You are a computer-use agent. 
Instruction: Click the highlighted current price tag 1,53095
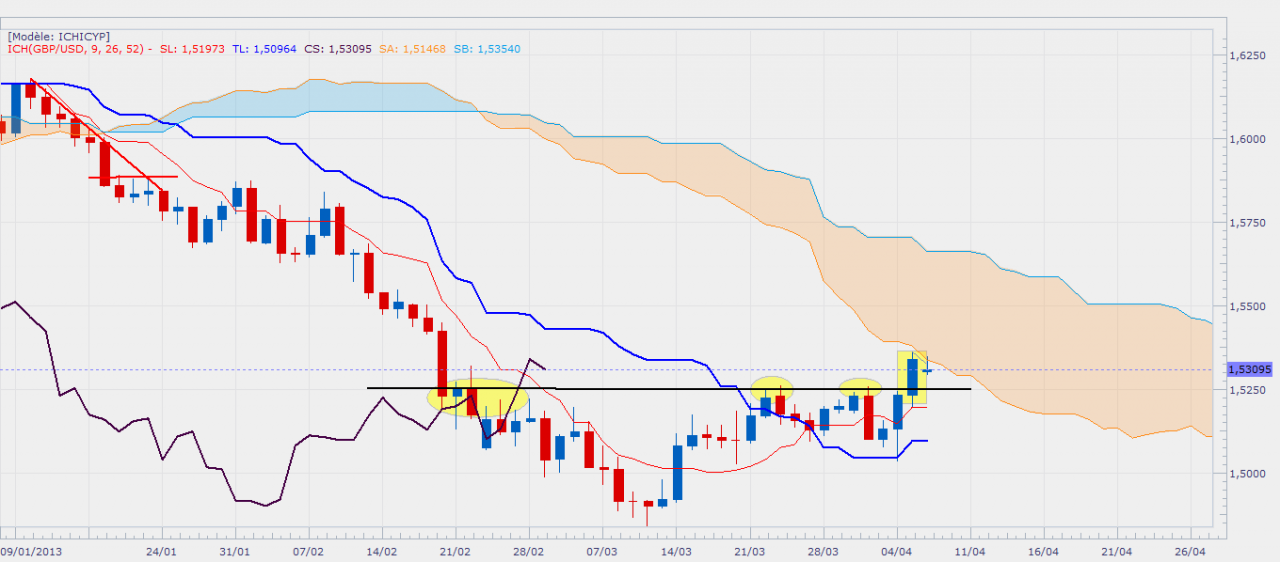pyautogui.click(x=1248, y=369)
